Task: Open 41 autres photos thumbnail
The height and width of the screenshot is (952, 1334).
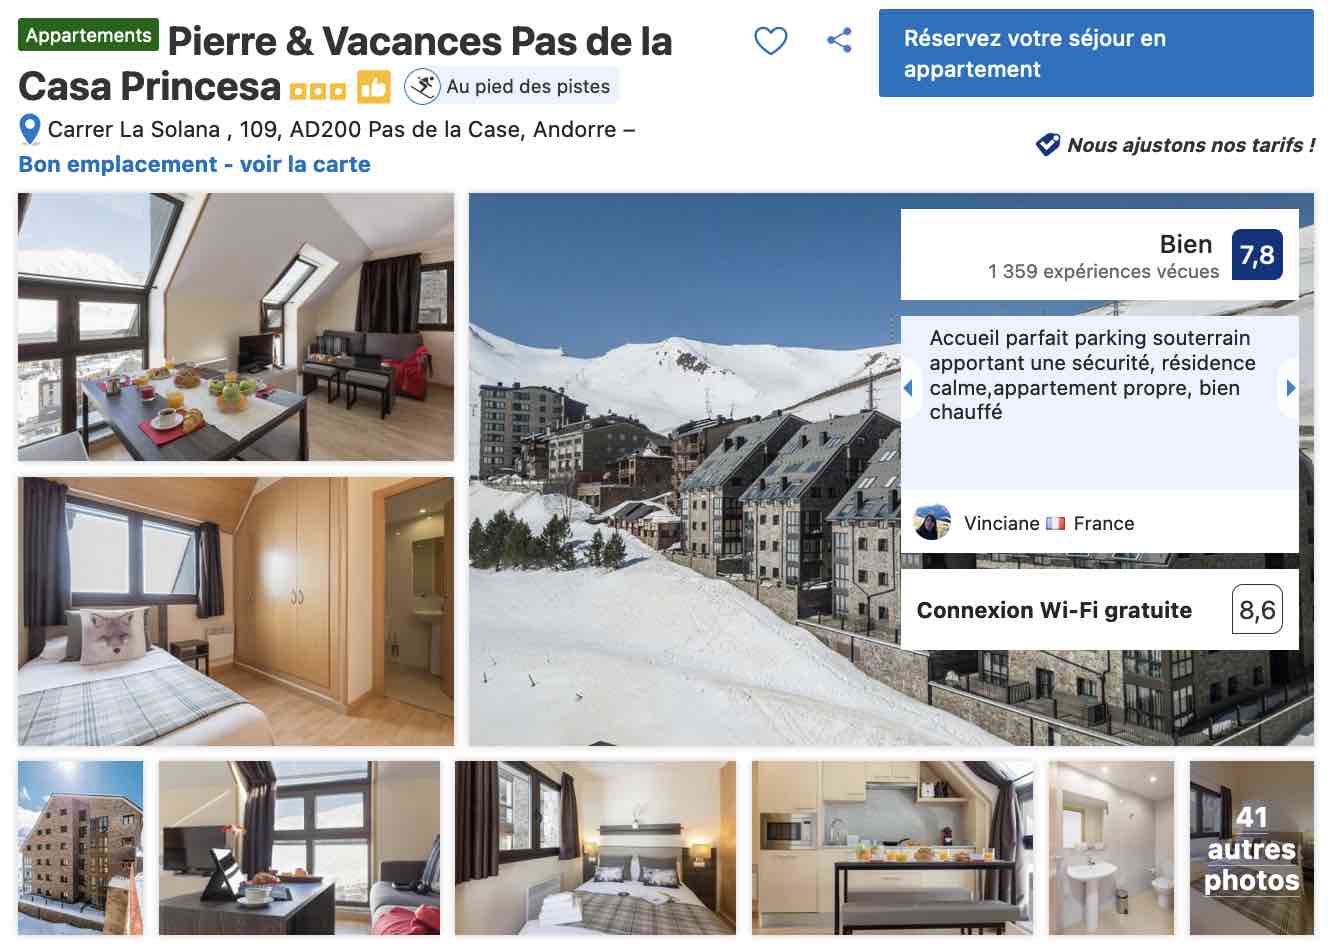Action: pos(1251,848)
